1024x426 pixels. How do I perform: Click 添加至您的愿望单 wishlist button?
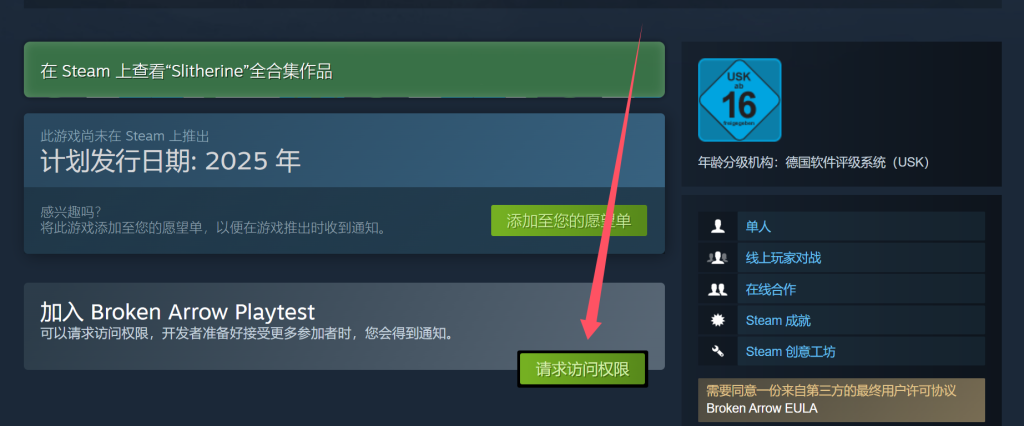point(569,221)
